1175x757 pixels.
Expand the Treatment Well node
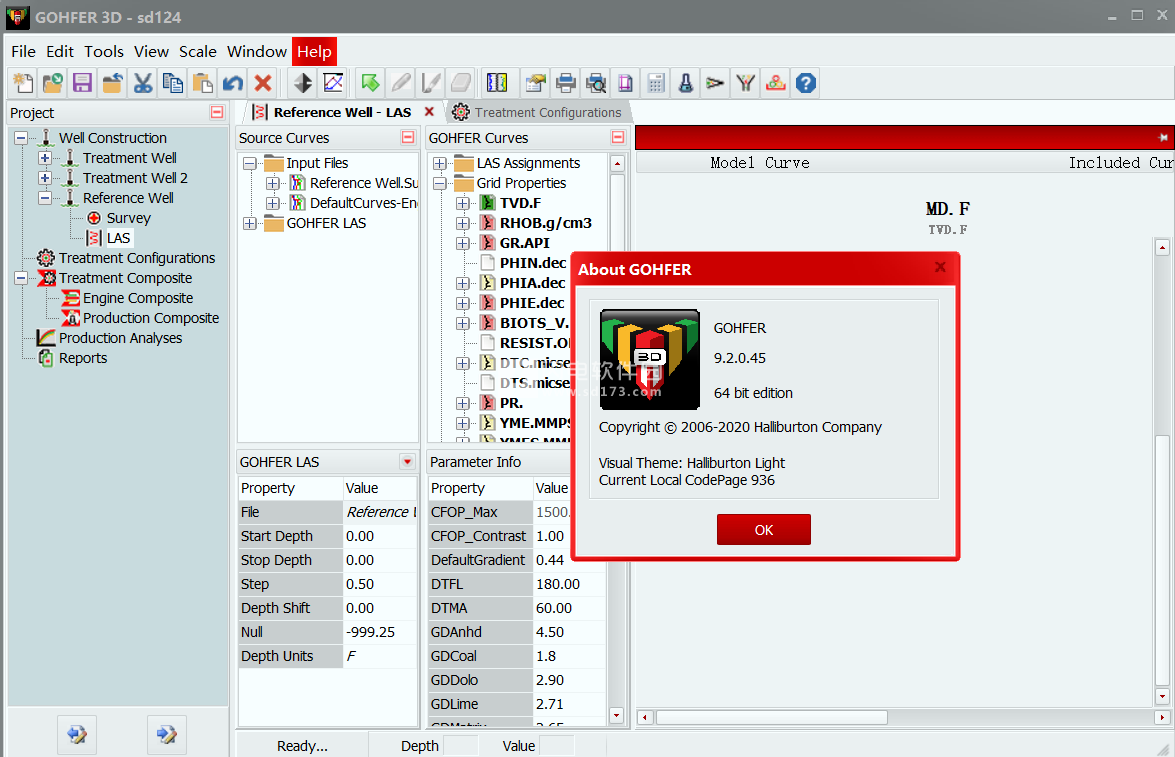tap(45, 158)
